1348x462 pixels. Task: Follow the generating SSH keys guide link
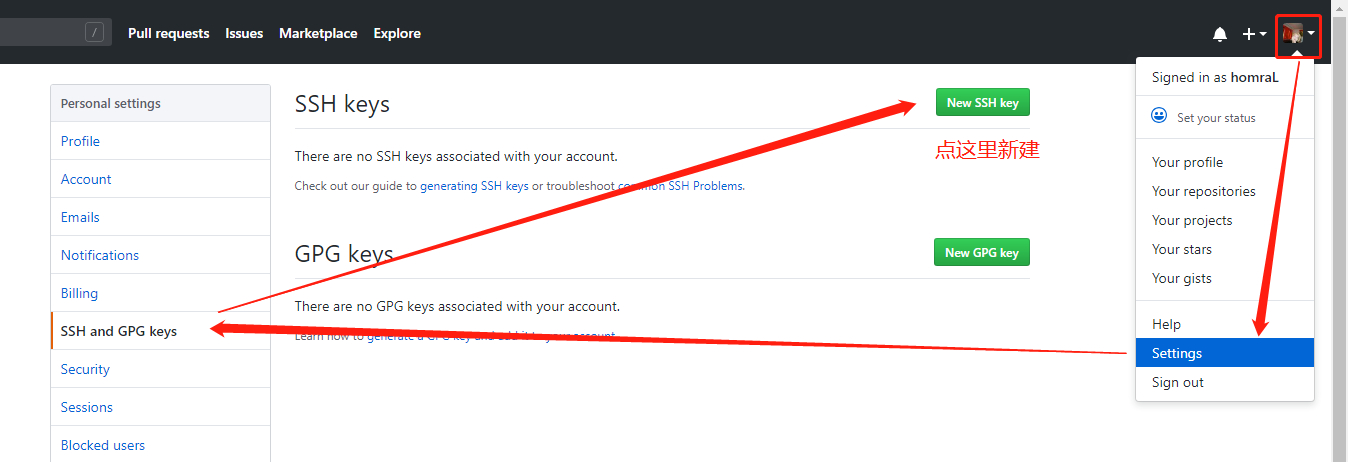click(x=474, y=186)
